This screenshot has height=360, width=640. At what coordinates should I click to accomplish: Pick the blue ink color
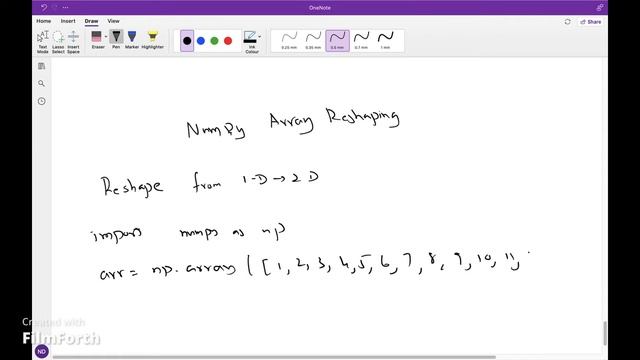coord(201,41)
